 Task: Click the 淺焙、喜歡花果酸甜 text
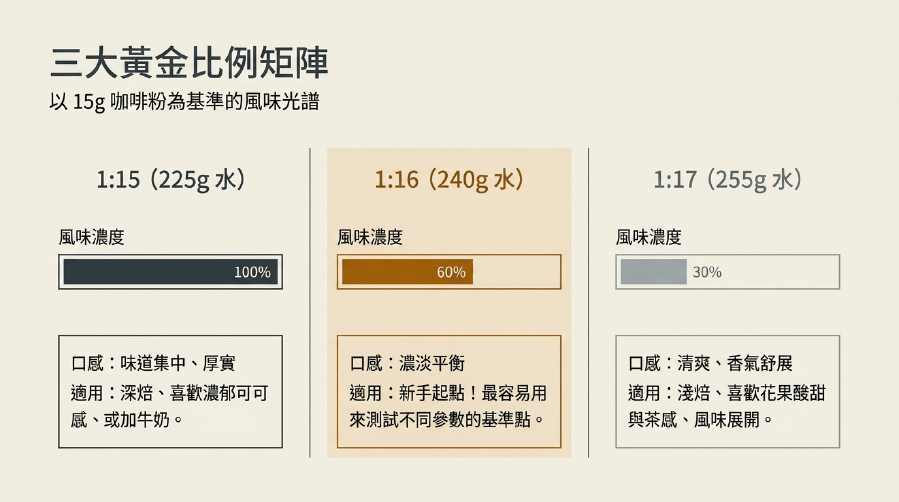tap(751, 393)
